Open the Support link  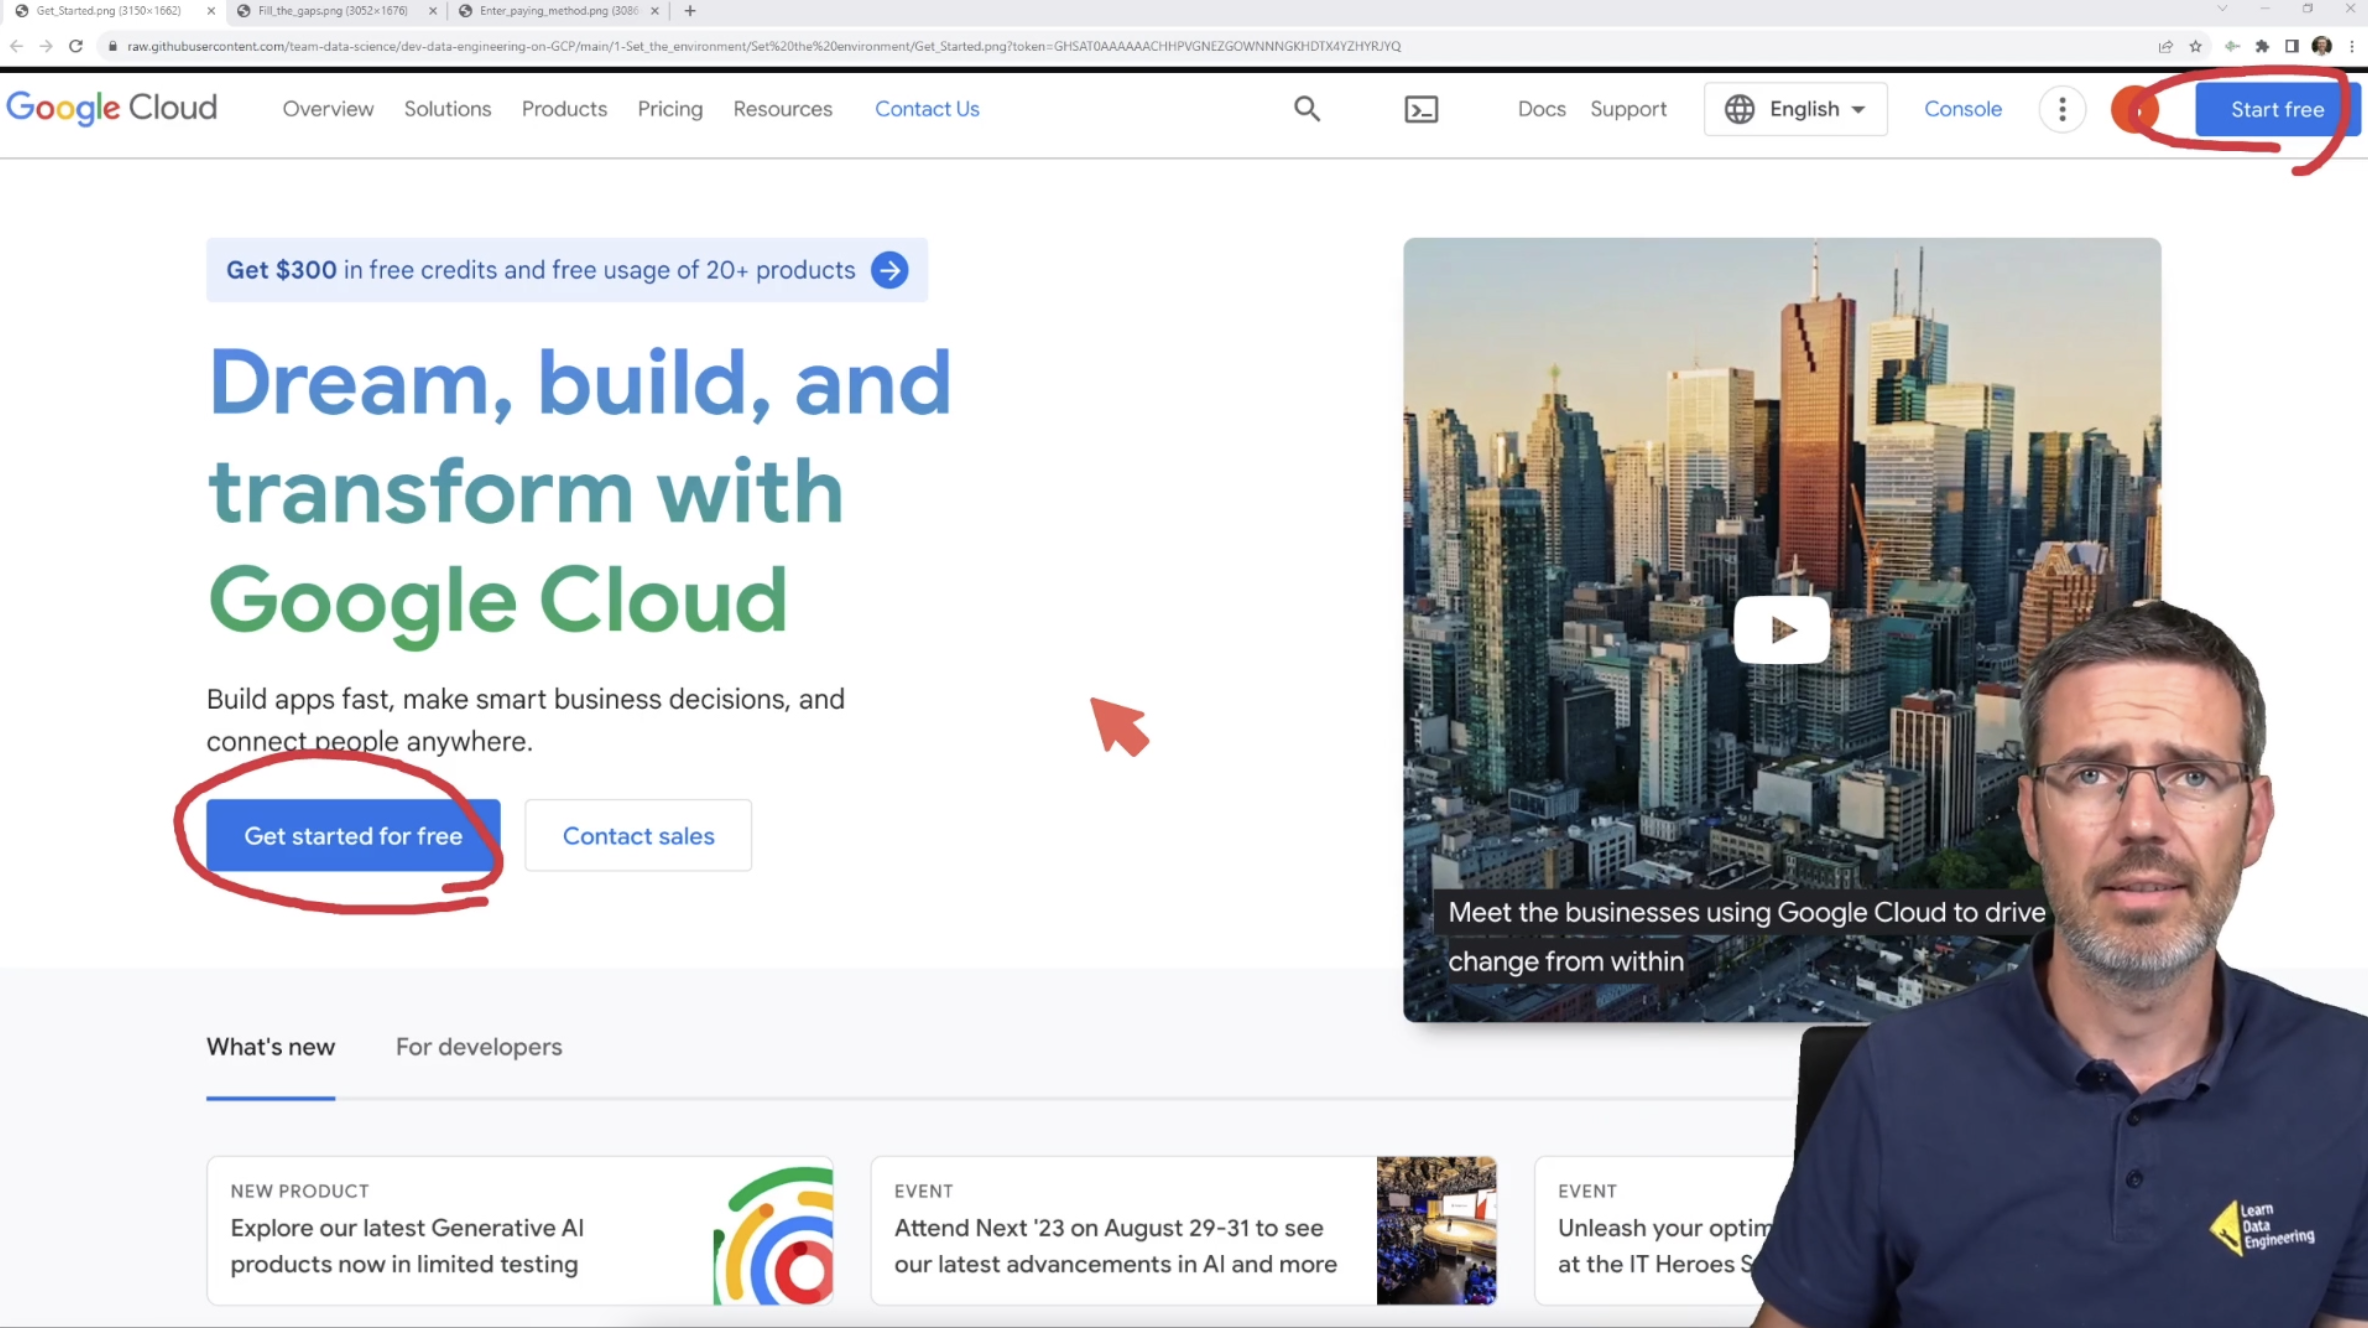[x=1628, y=109]
